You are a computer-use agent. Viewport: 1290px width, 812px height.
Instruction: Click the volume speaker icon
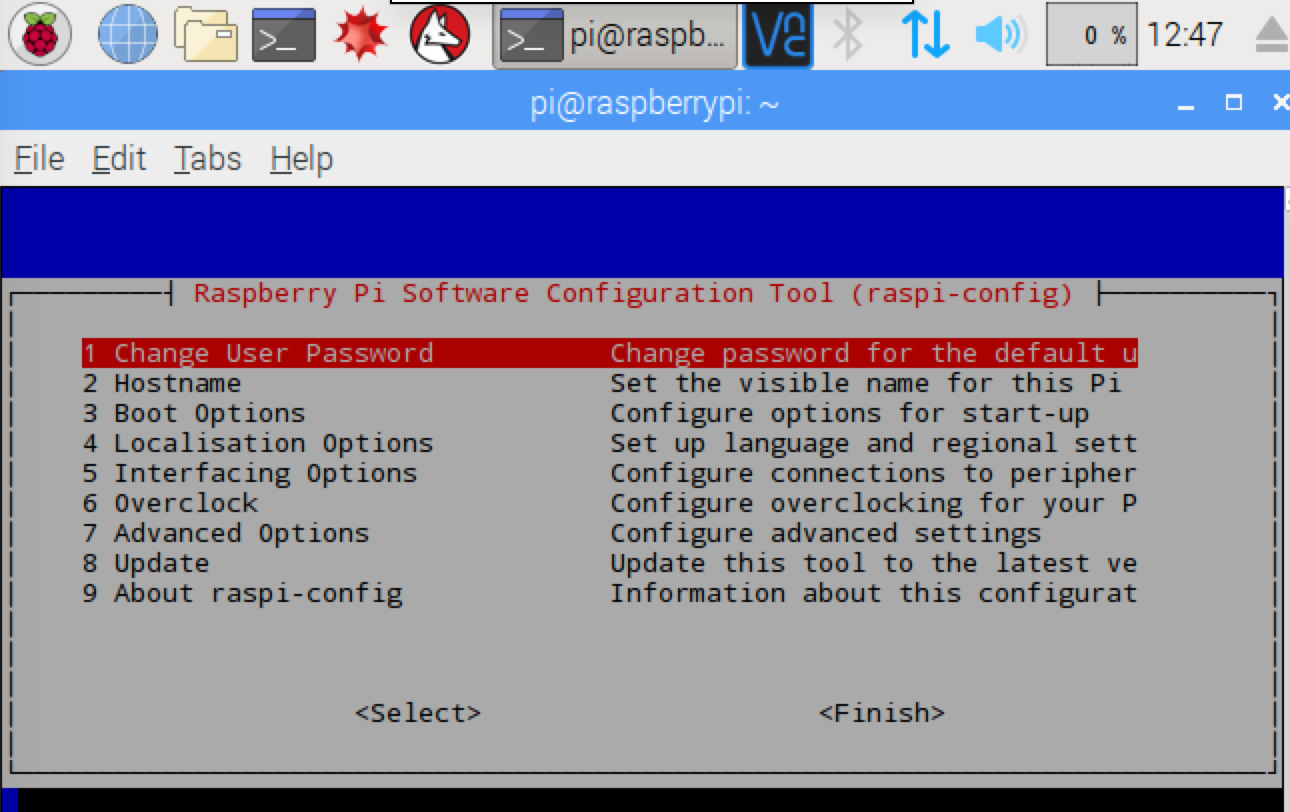tap(1000, 35)
